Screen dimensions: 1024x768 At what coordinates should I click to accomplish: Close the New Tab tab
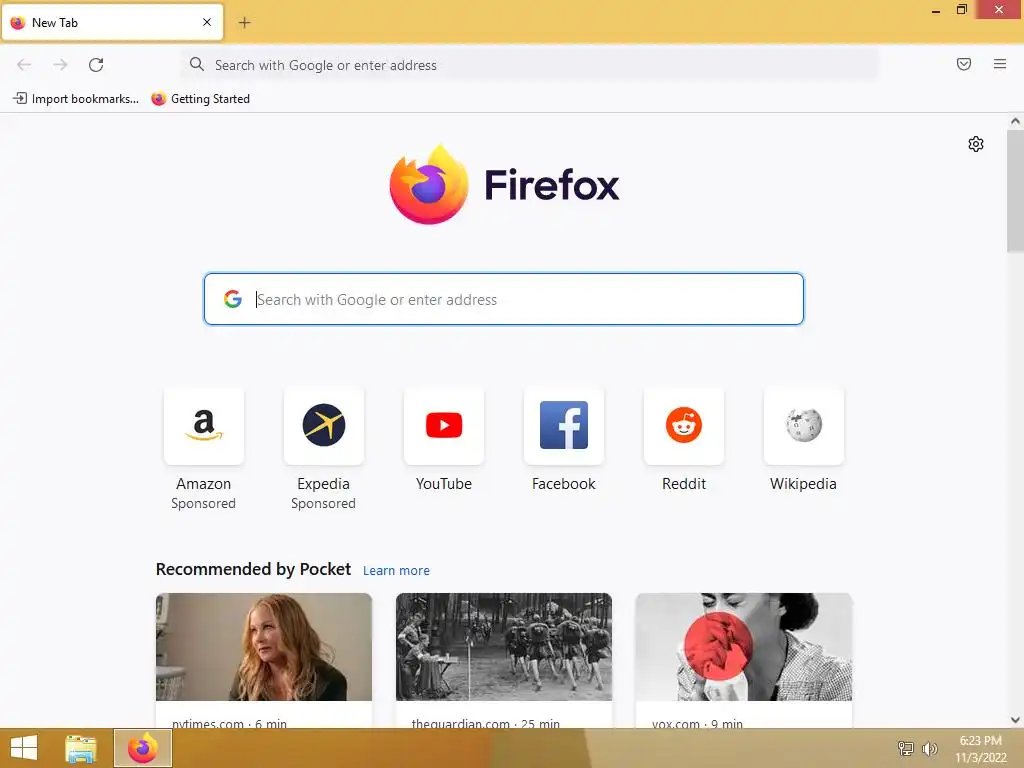pyautogui.click(x=207, y=22)
